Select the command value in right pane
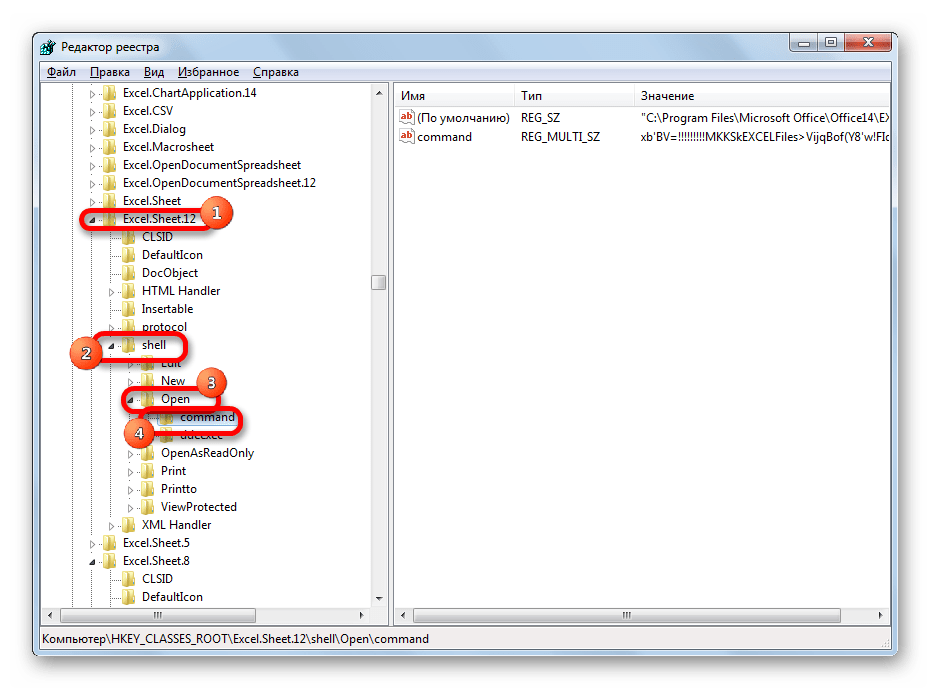931x689 pixels. (445, 137)
